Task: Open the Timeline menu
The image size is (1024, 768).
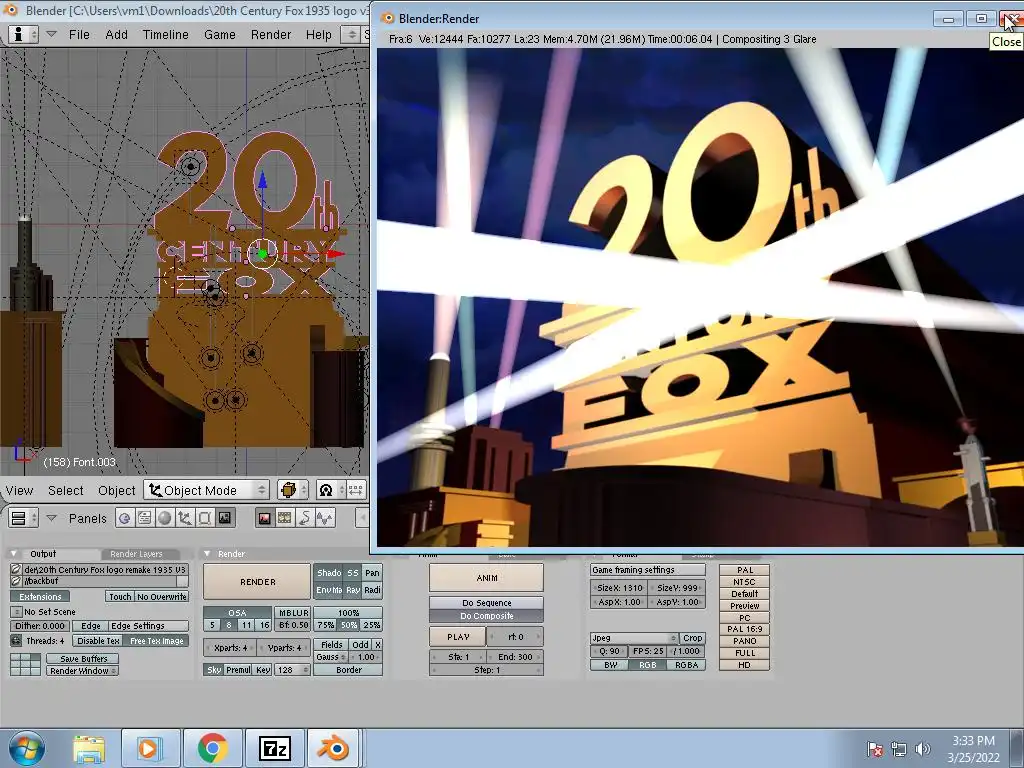Action: (165, 35)
